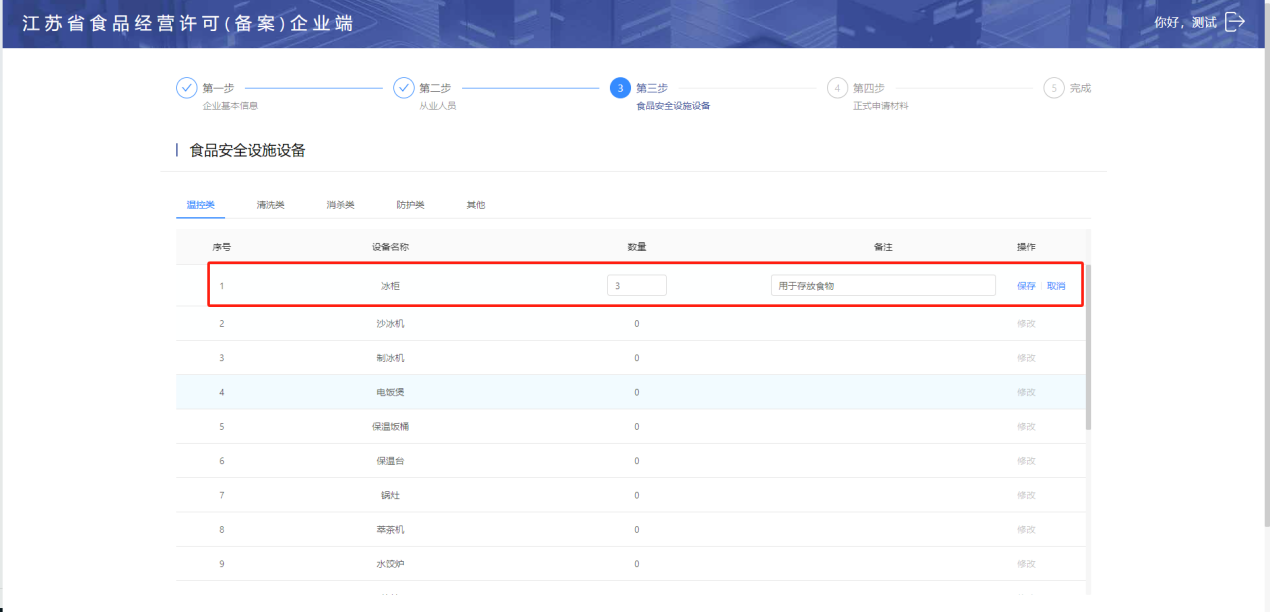This screenshot has height=612, width=1270.
Task: Select the 防护类 tab
Action: 410,205
